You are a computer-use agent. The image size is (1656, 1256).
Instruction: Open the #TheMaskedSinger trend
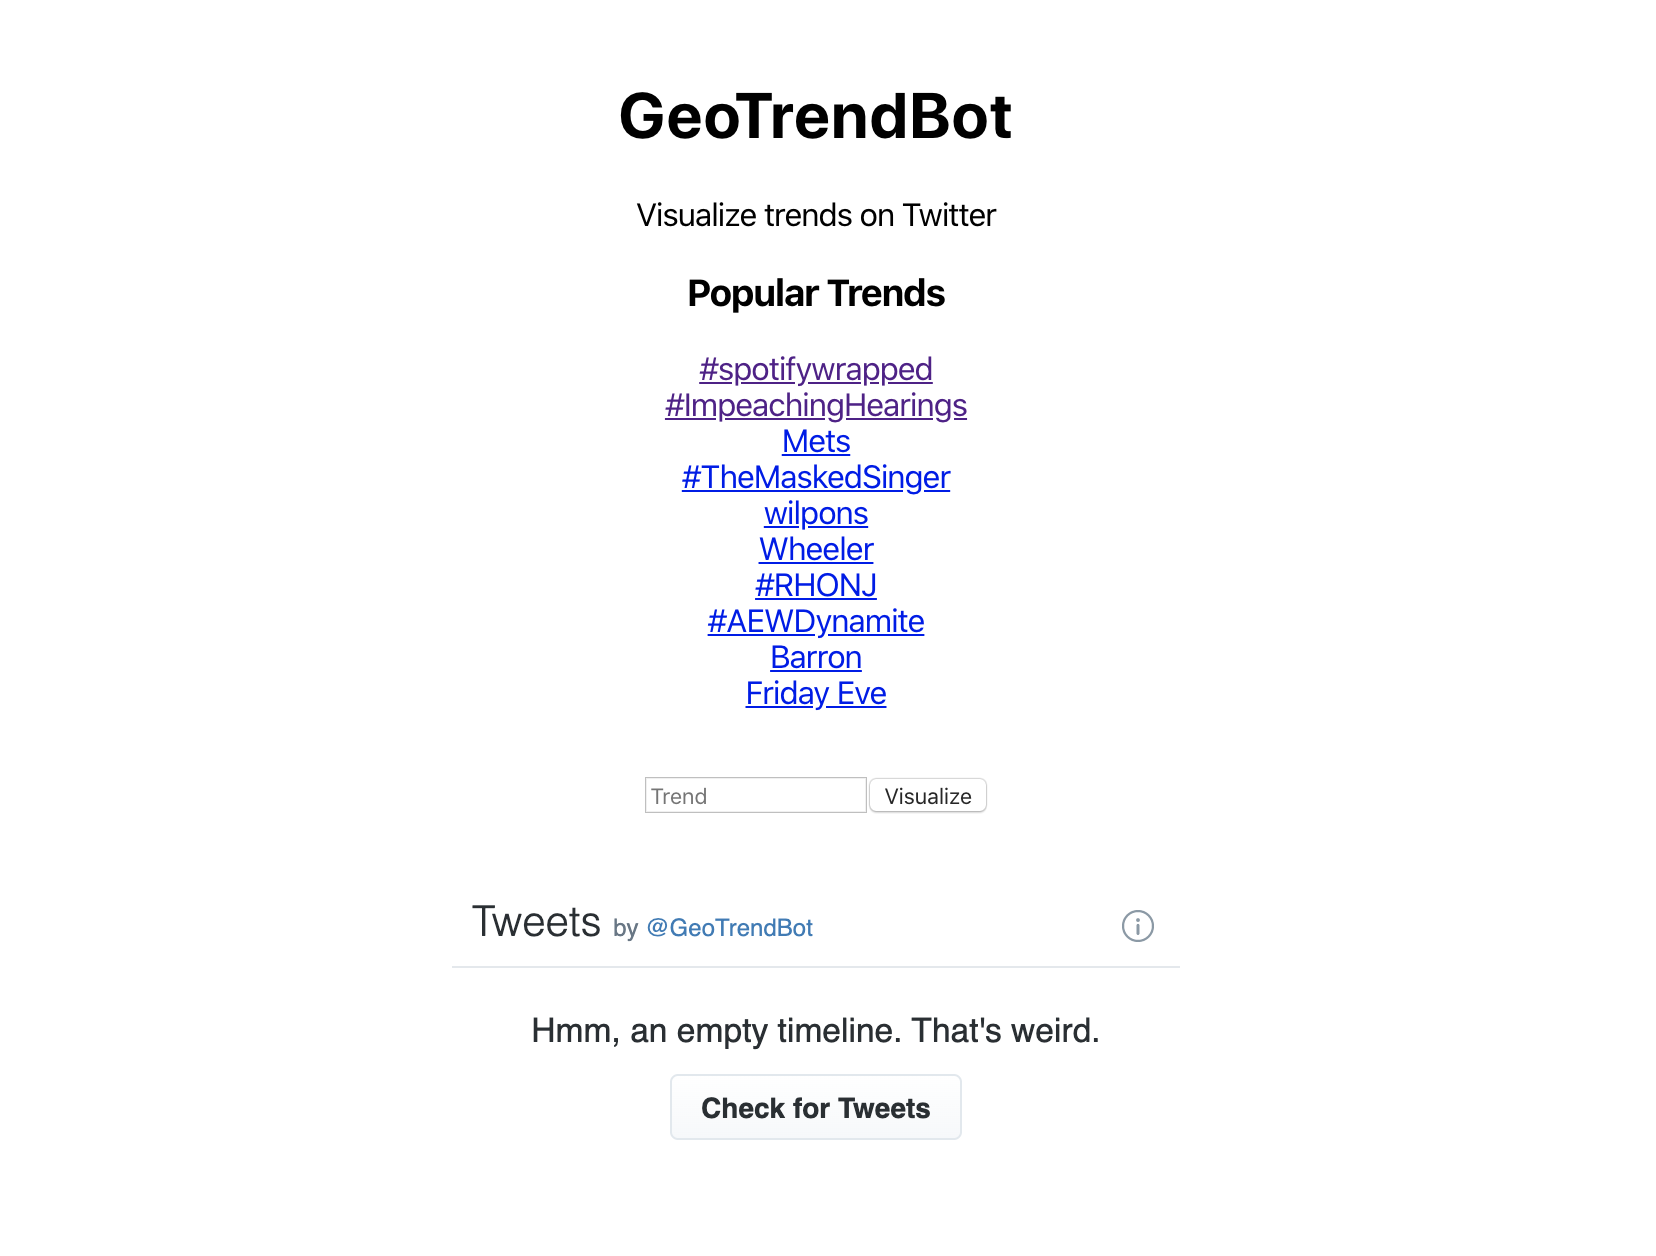815,477
